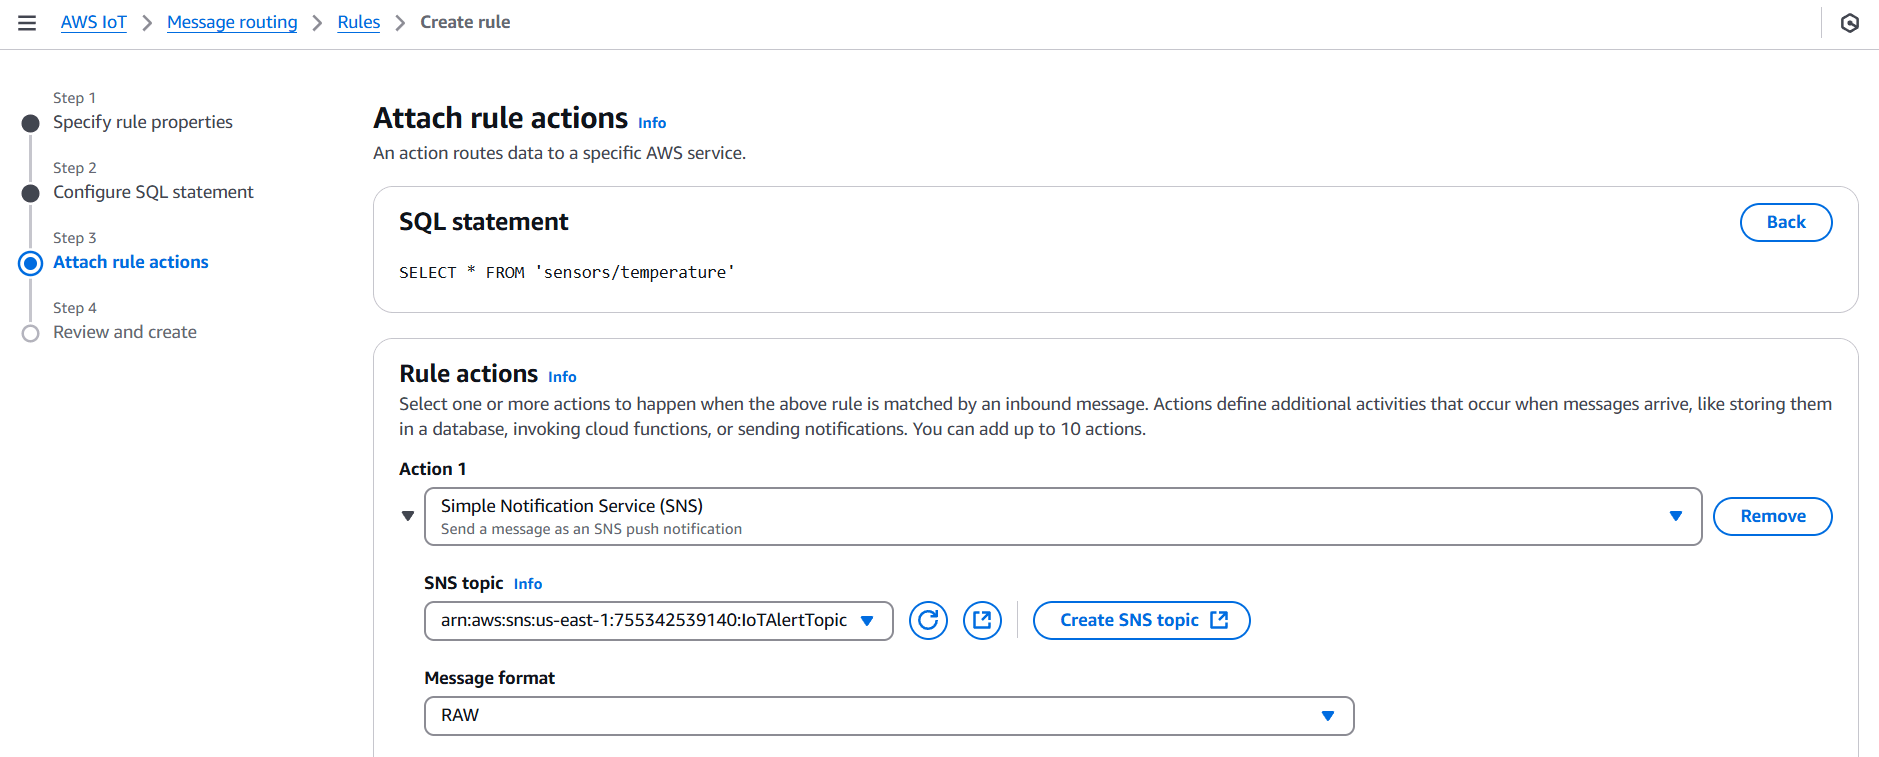Click the hexagon settings icon at top right
The height and width of the screenshot is (757, 1879).
tap(1850, 23)
